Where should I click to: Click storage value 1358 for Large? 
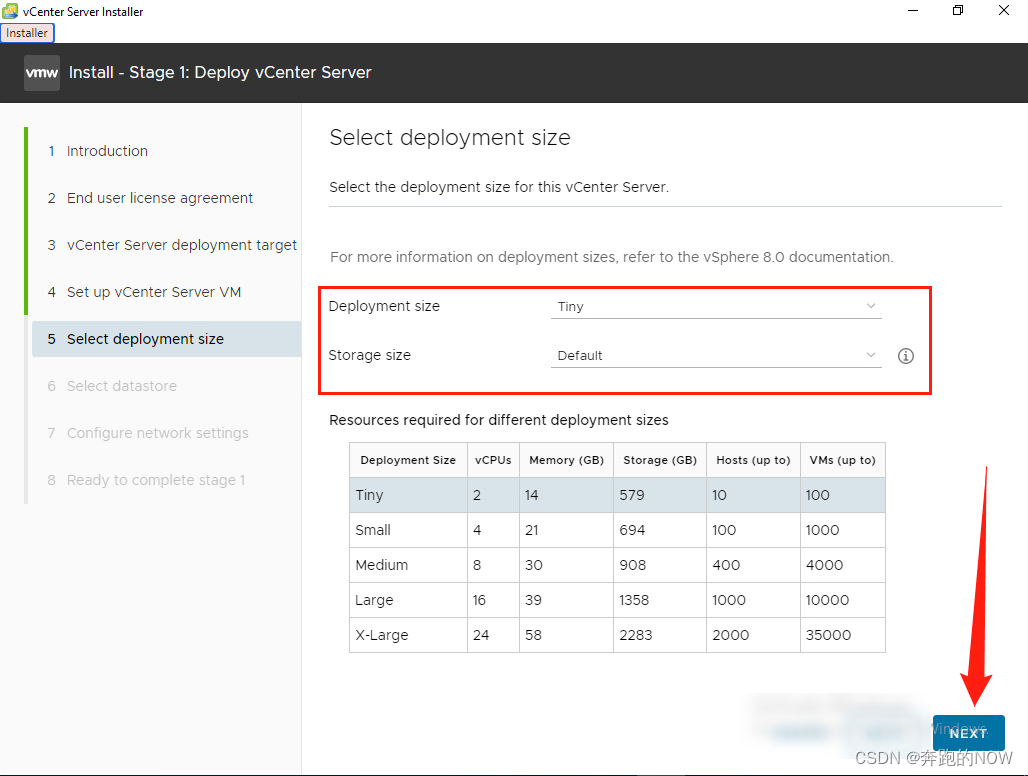pyautogui.click(x=634, y=600)
